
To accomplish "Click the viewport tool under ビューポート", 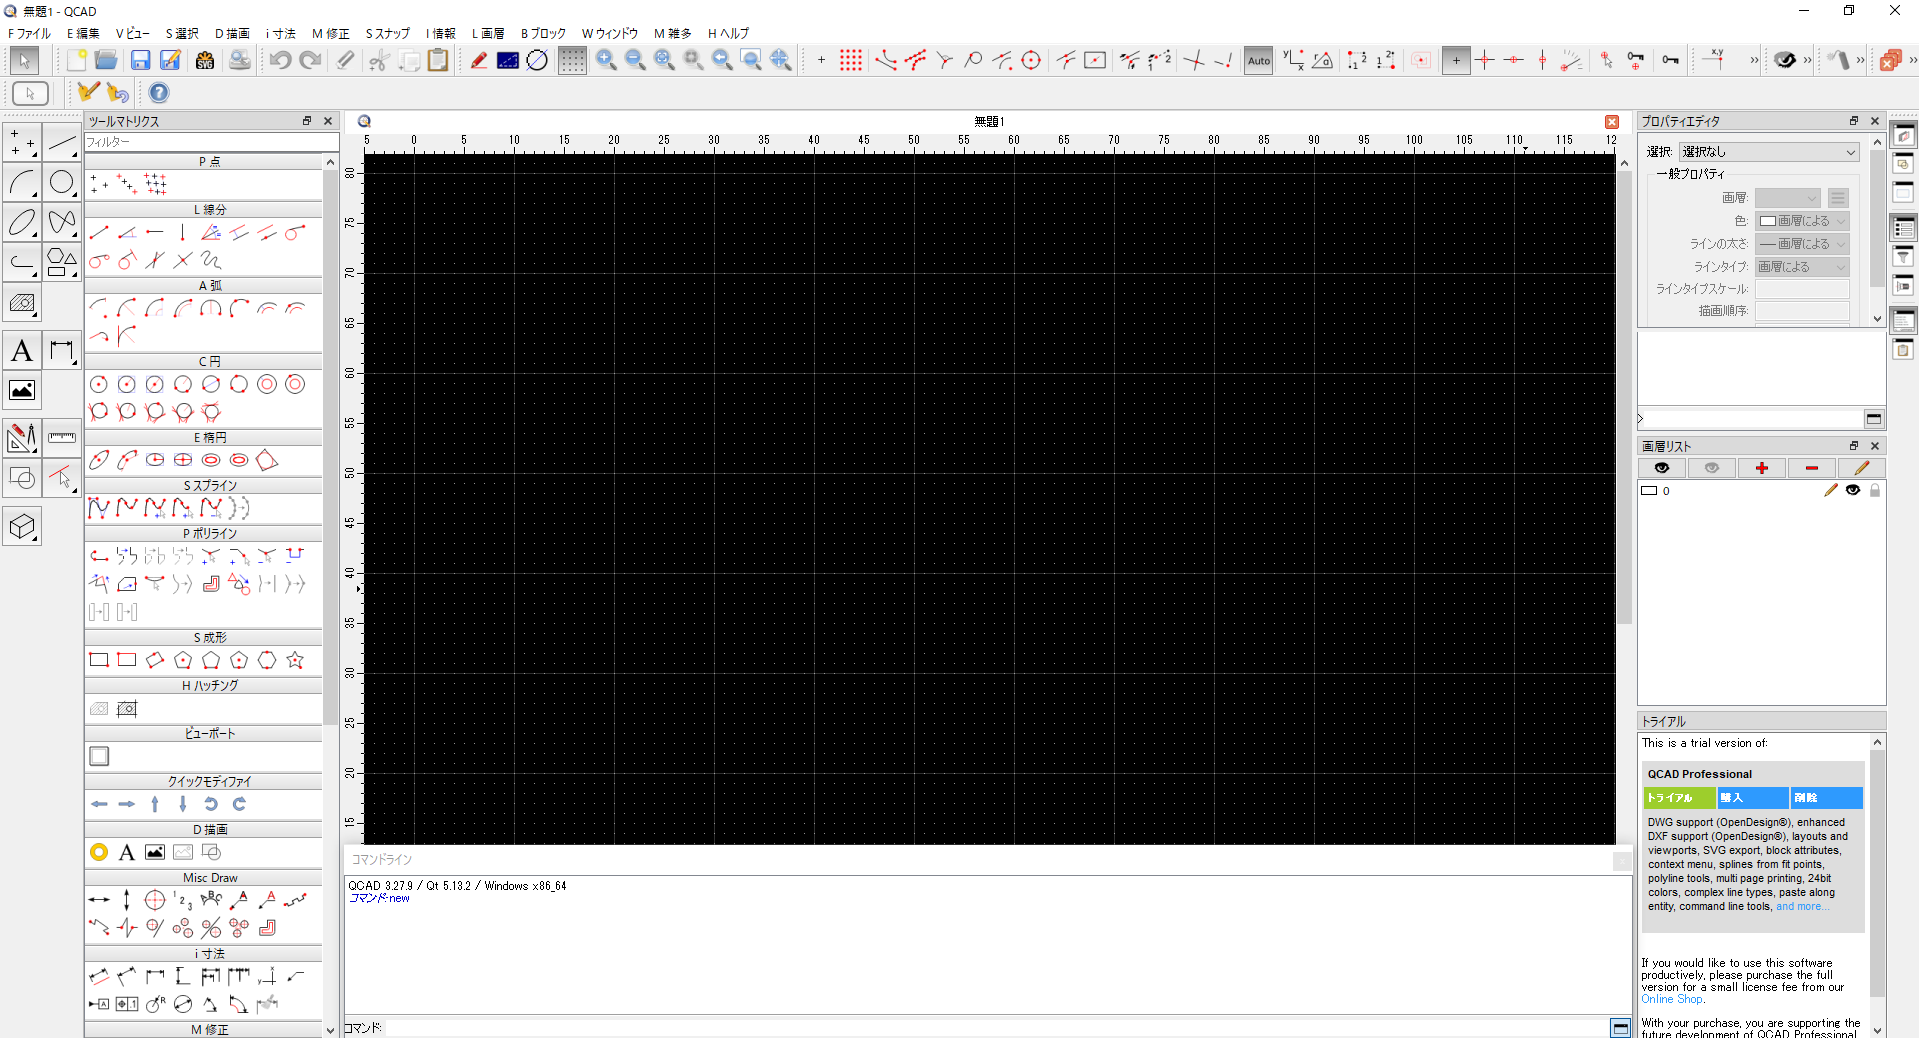I will point(99,756).
